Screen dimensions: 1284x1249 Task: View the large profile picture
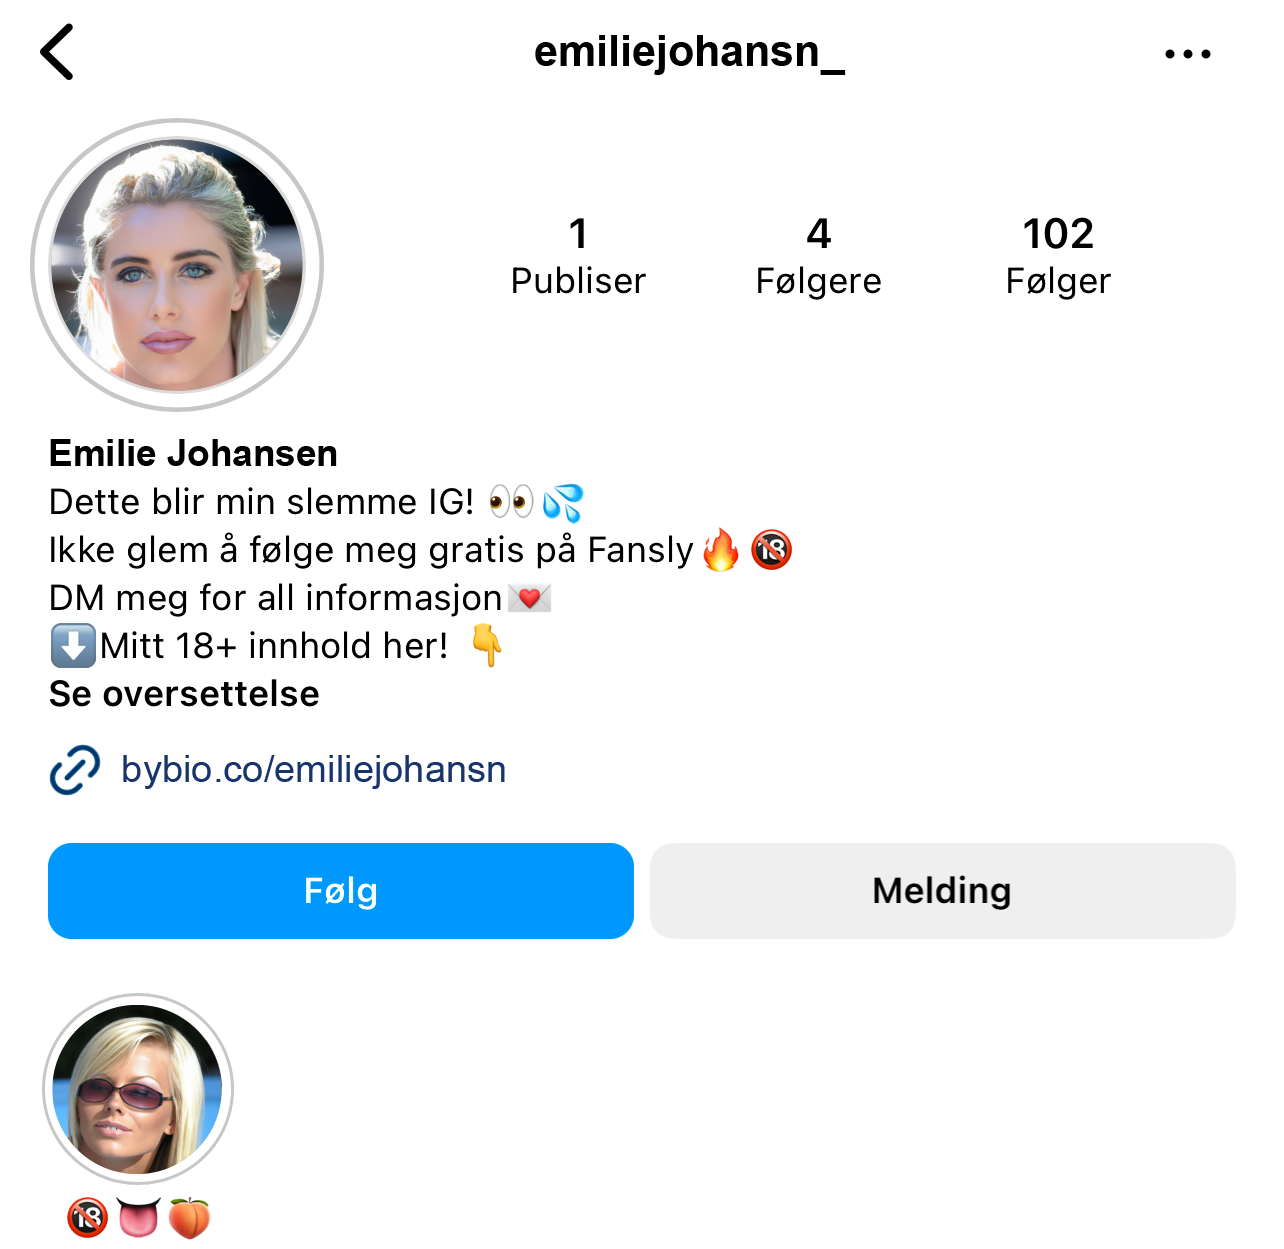[x=177, y=265]
